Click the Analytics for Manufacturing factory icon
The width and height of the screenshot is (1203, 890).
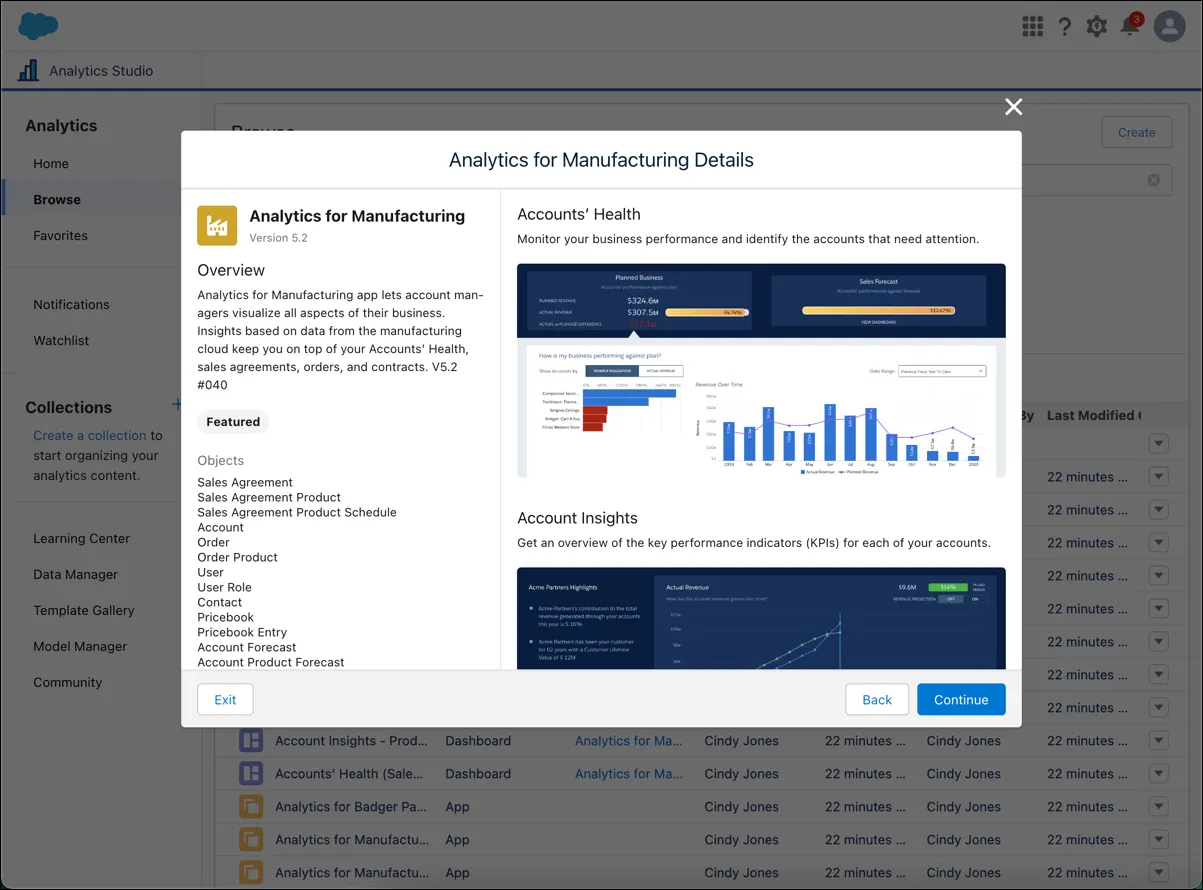point(217,225)
